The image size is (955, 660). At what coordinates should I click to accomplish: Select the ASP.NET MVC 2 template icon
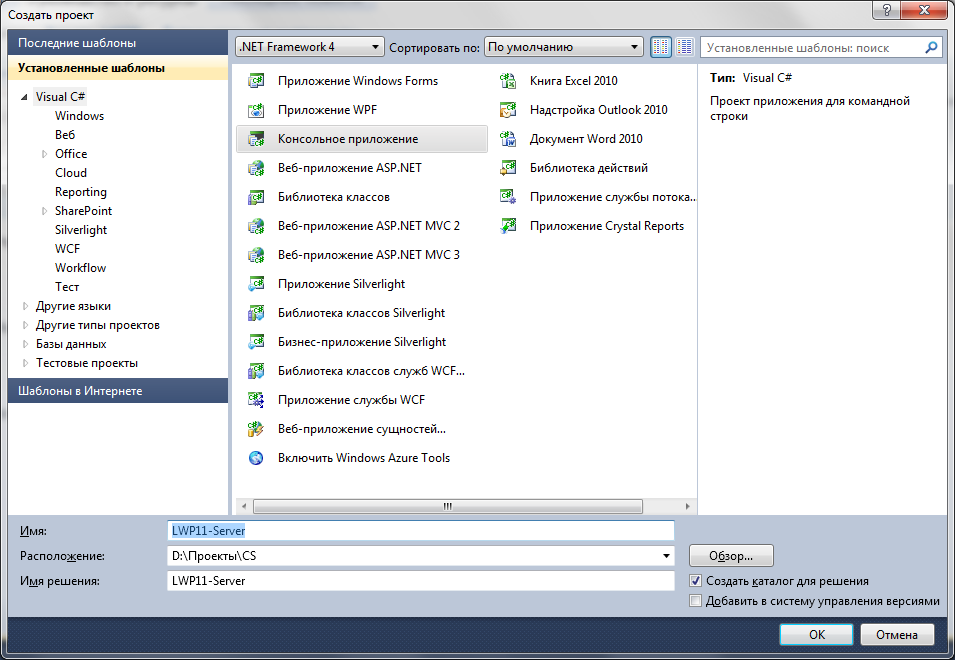(x=256, y=226)
